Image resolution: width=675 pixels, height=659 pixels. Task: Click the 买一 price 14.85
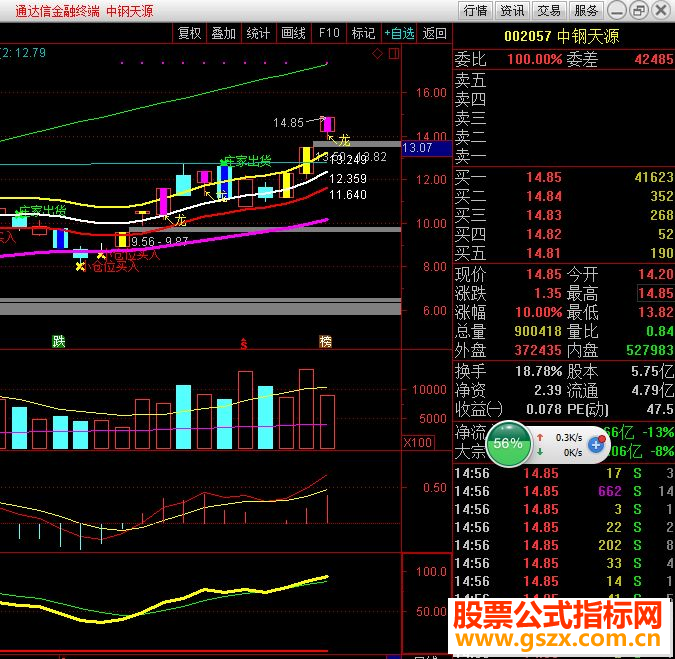[544, 177]
